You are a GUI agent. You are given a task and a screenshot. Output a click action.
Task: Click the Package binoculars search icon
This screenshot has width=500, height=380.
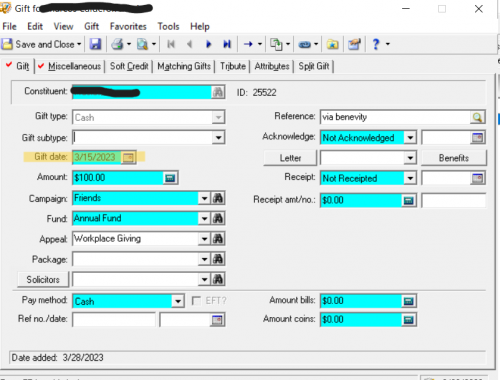click(218, 259)
